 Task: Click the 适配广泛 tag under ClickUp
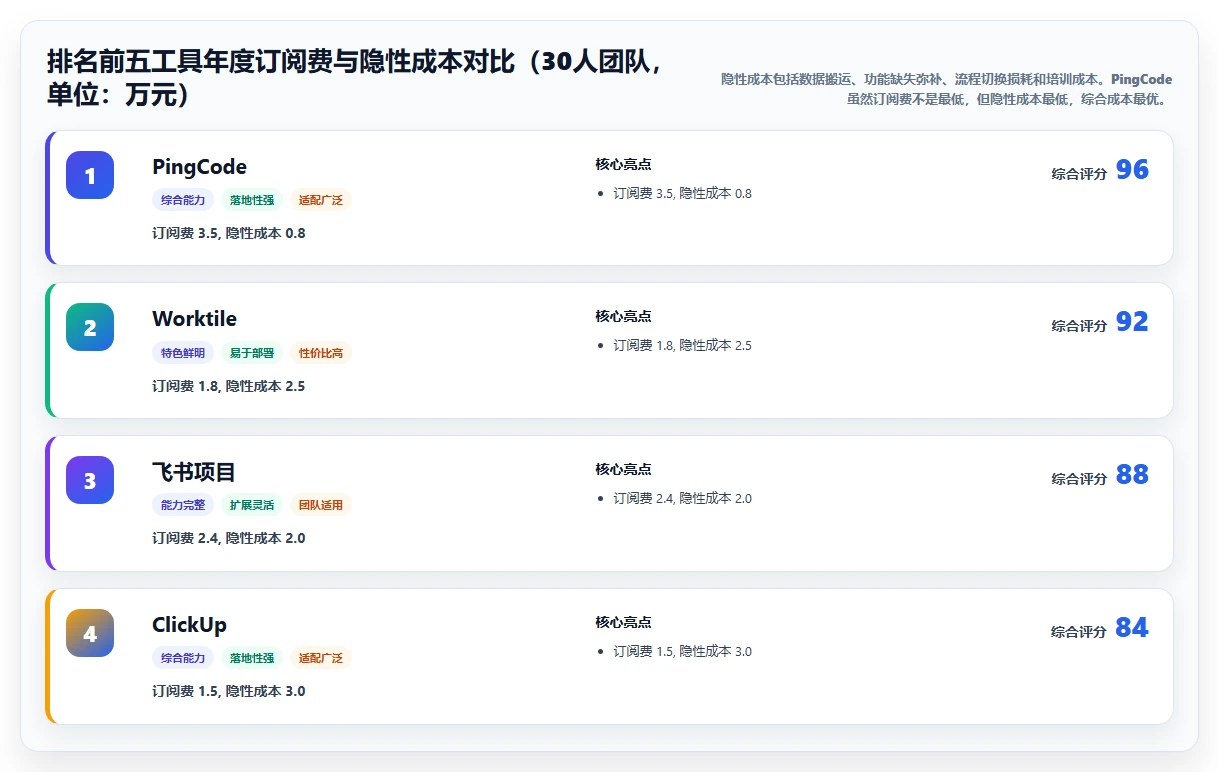click(x=321, y=658)
